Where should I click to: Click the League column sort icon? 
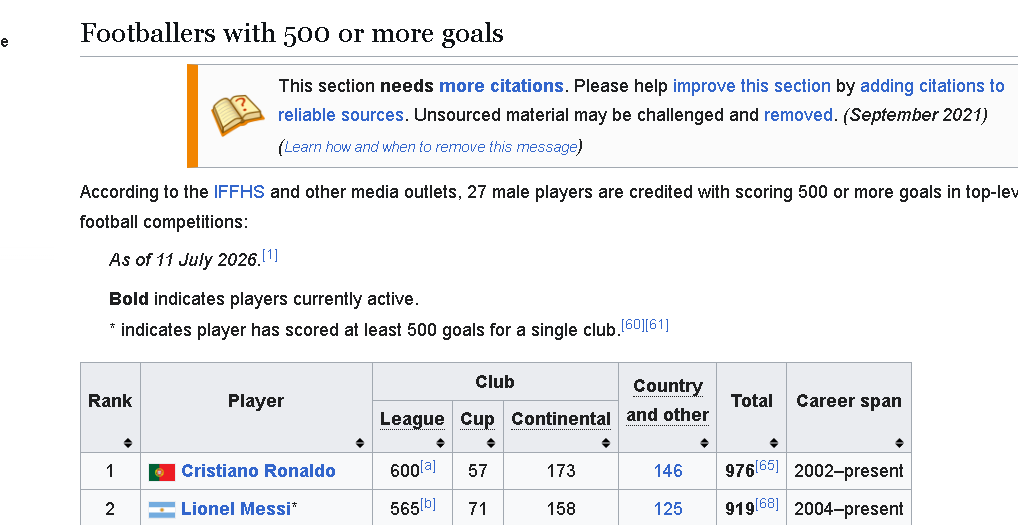click(440, 443)
